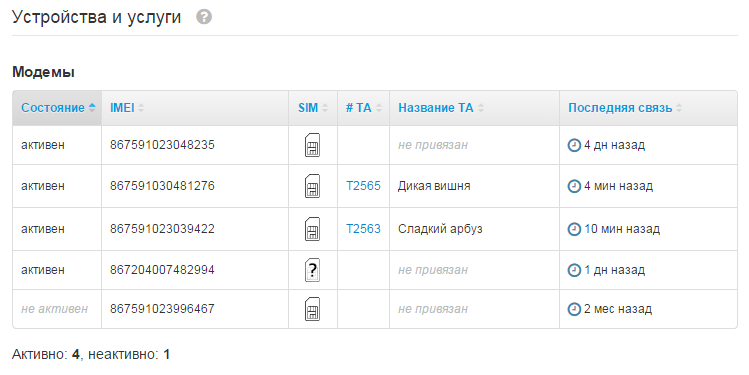
Task: Click не привязан text in first row
Action: point(433,145)
